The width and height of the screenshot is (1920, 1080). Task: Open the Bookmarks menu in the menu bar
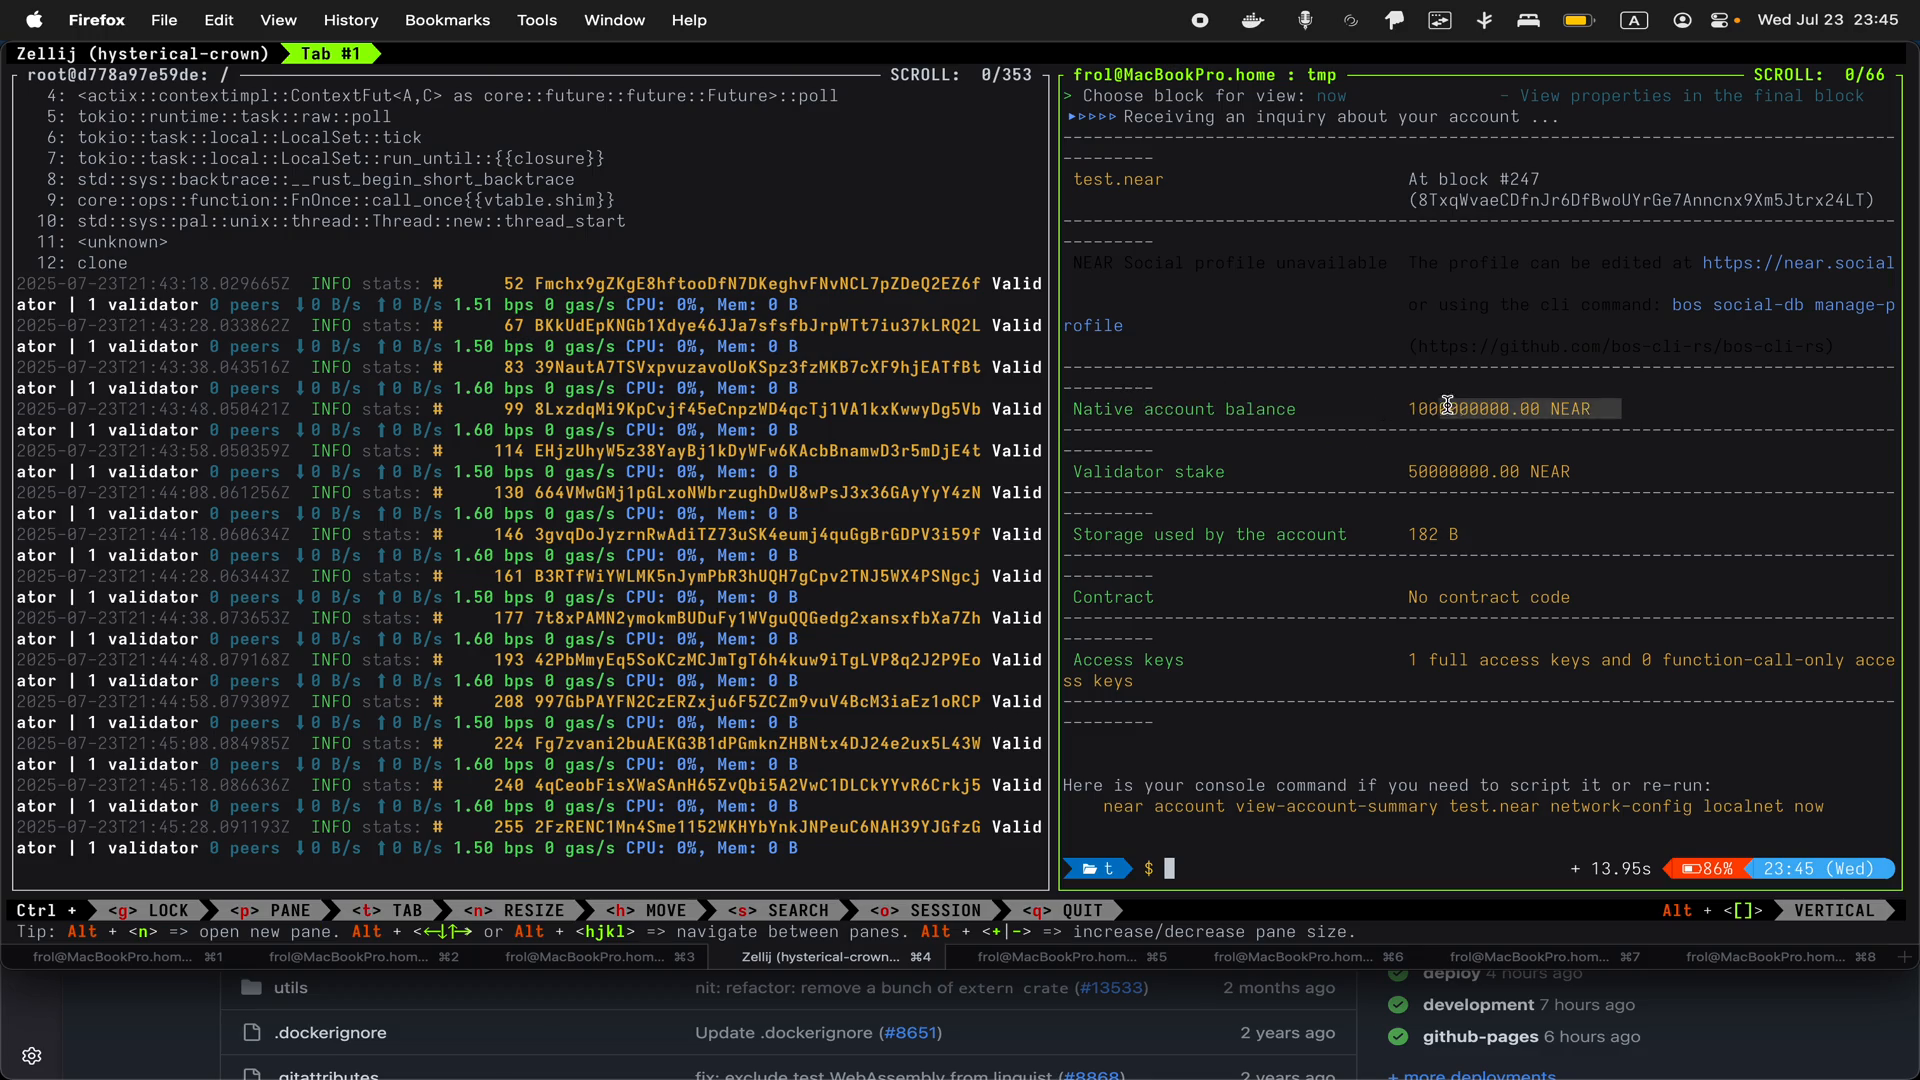[x=446, y=20]
